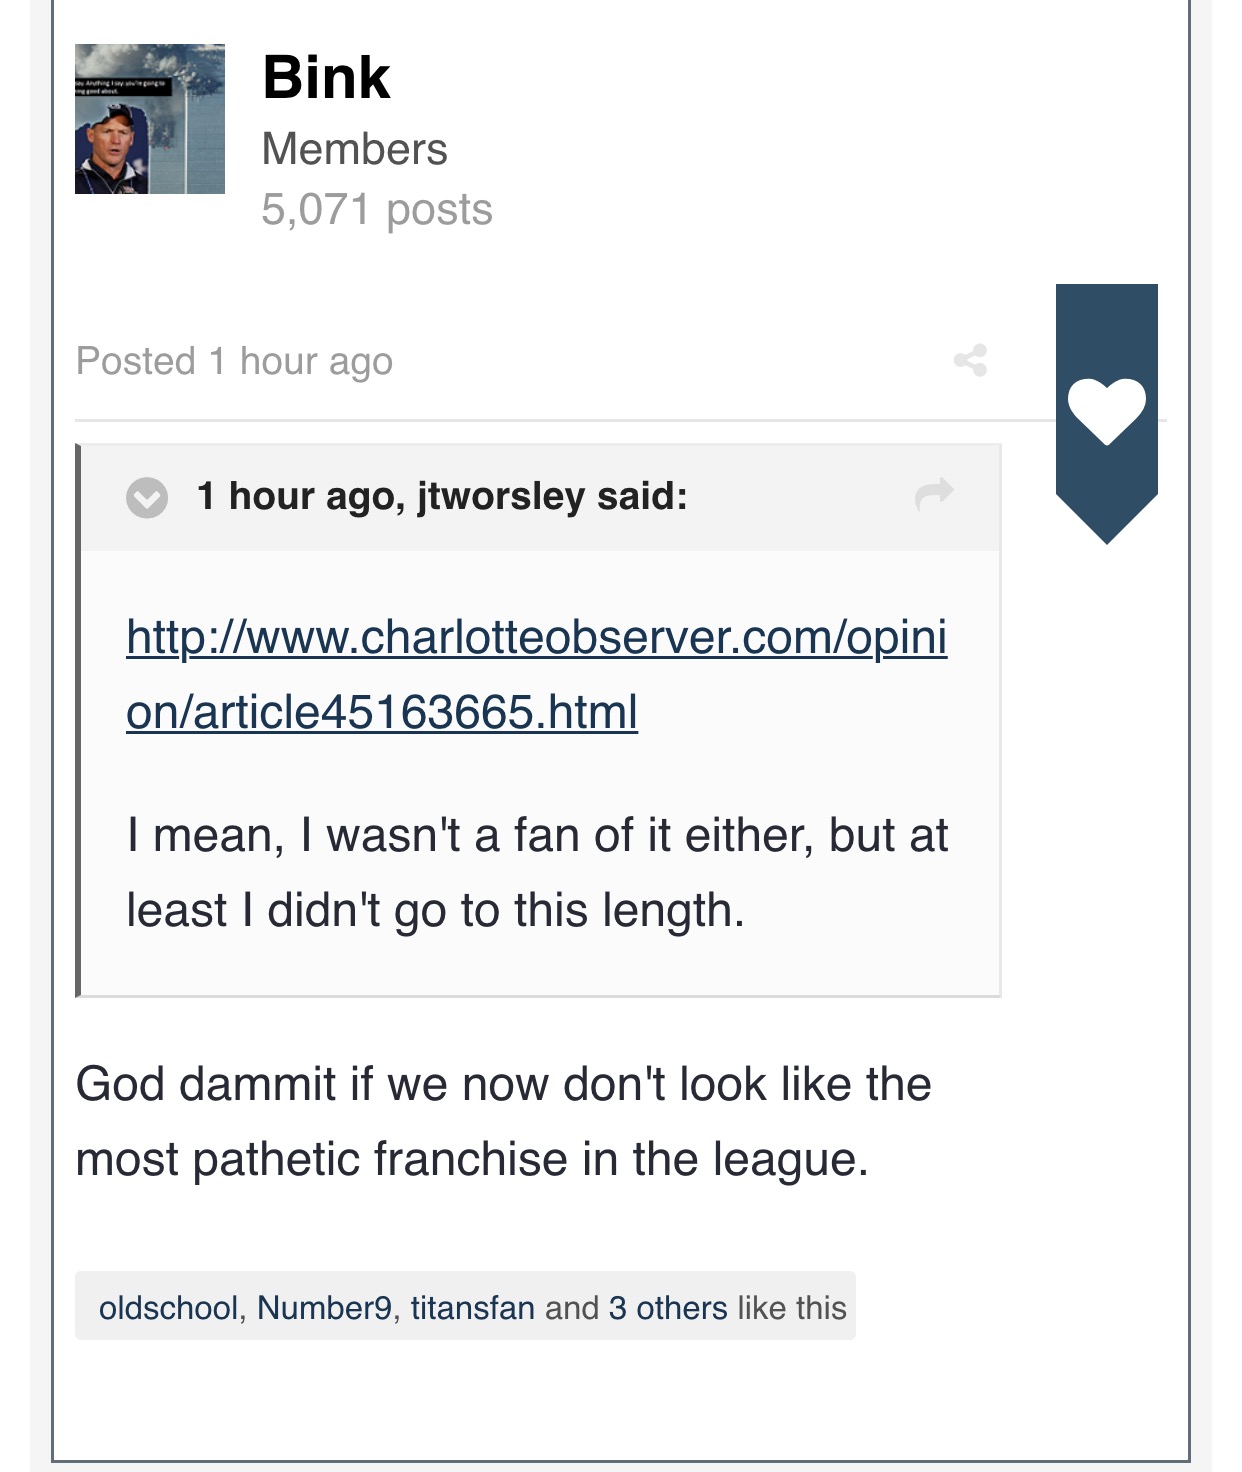The height and width of the screenshot is (1472, 1242).
Task: Show the 3 others who liked this
Action: coord(668,1307)
